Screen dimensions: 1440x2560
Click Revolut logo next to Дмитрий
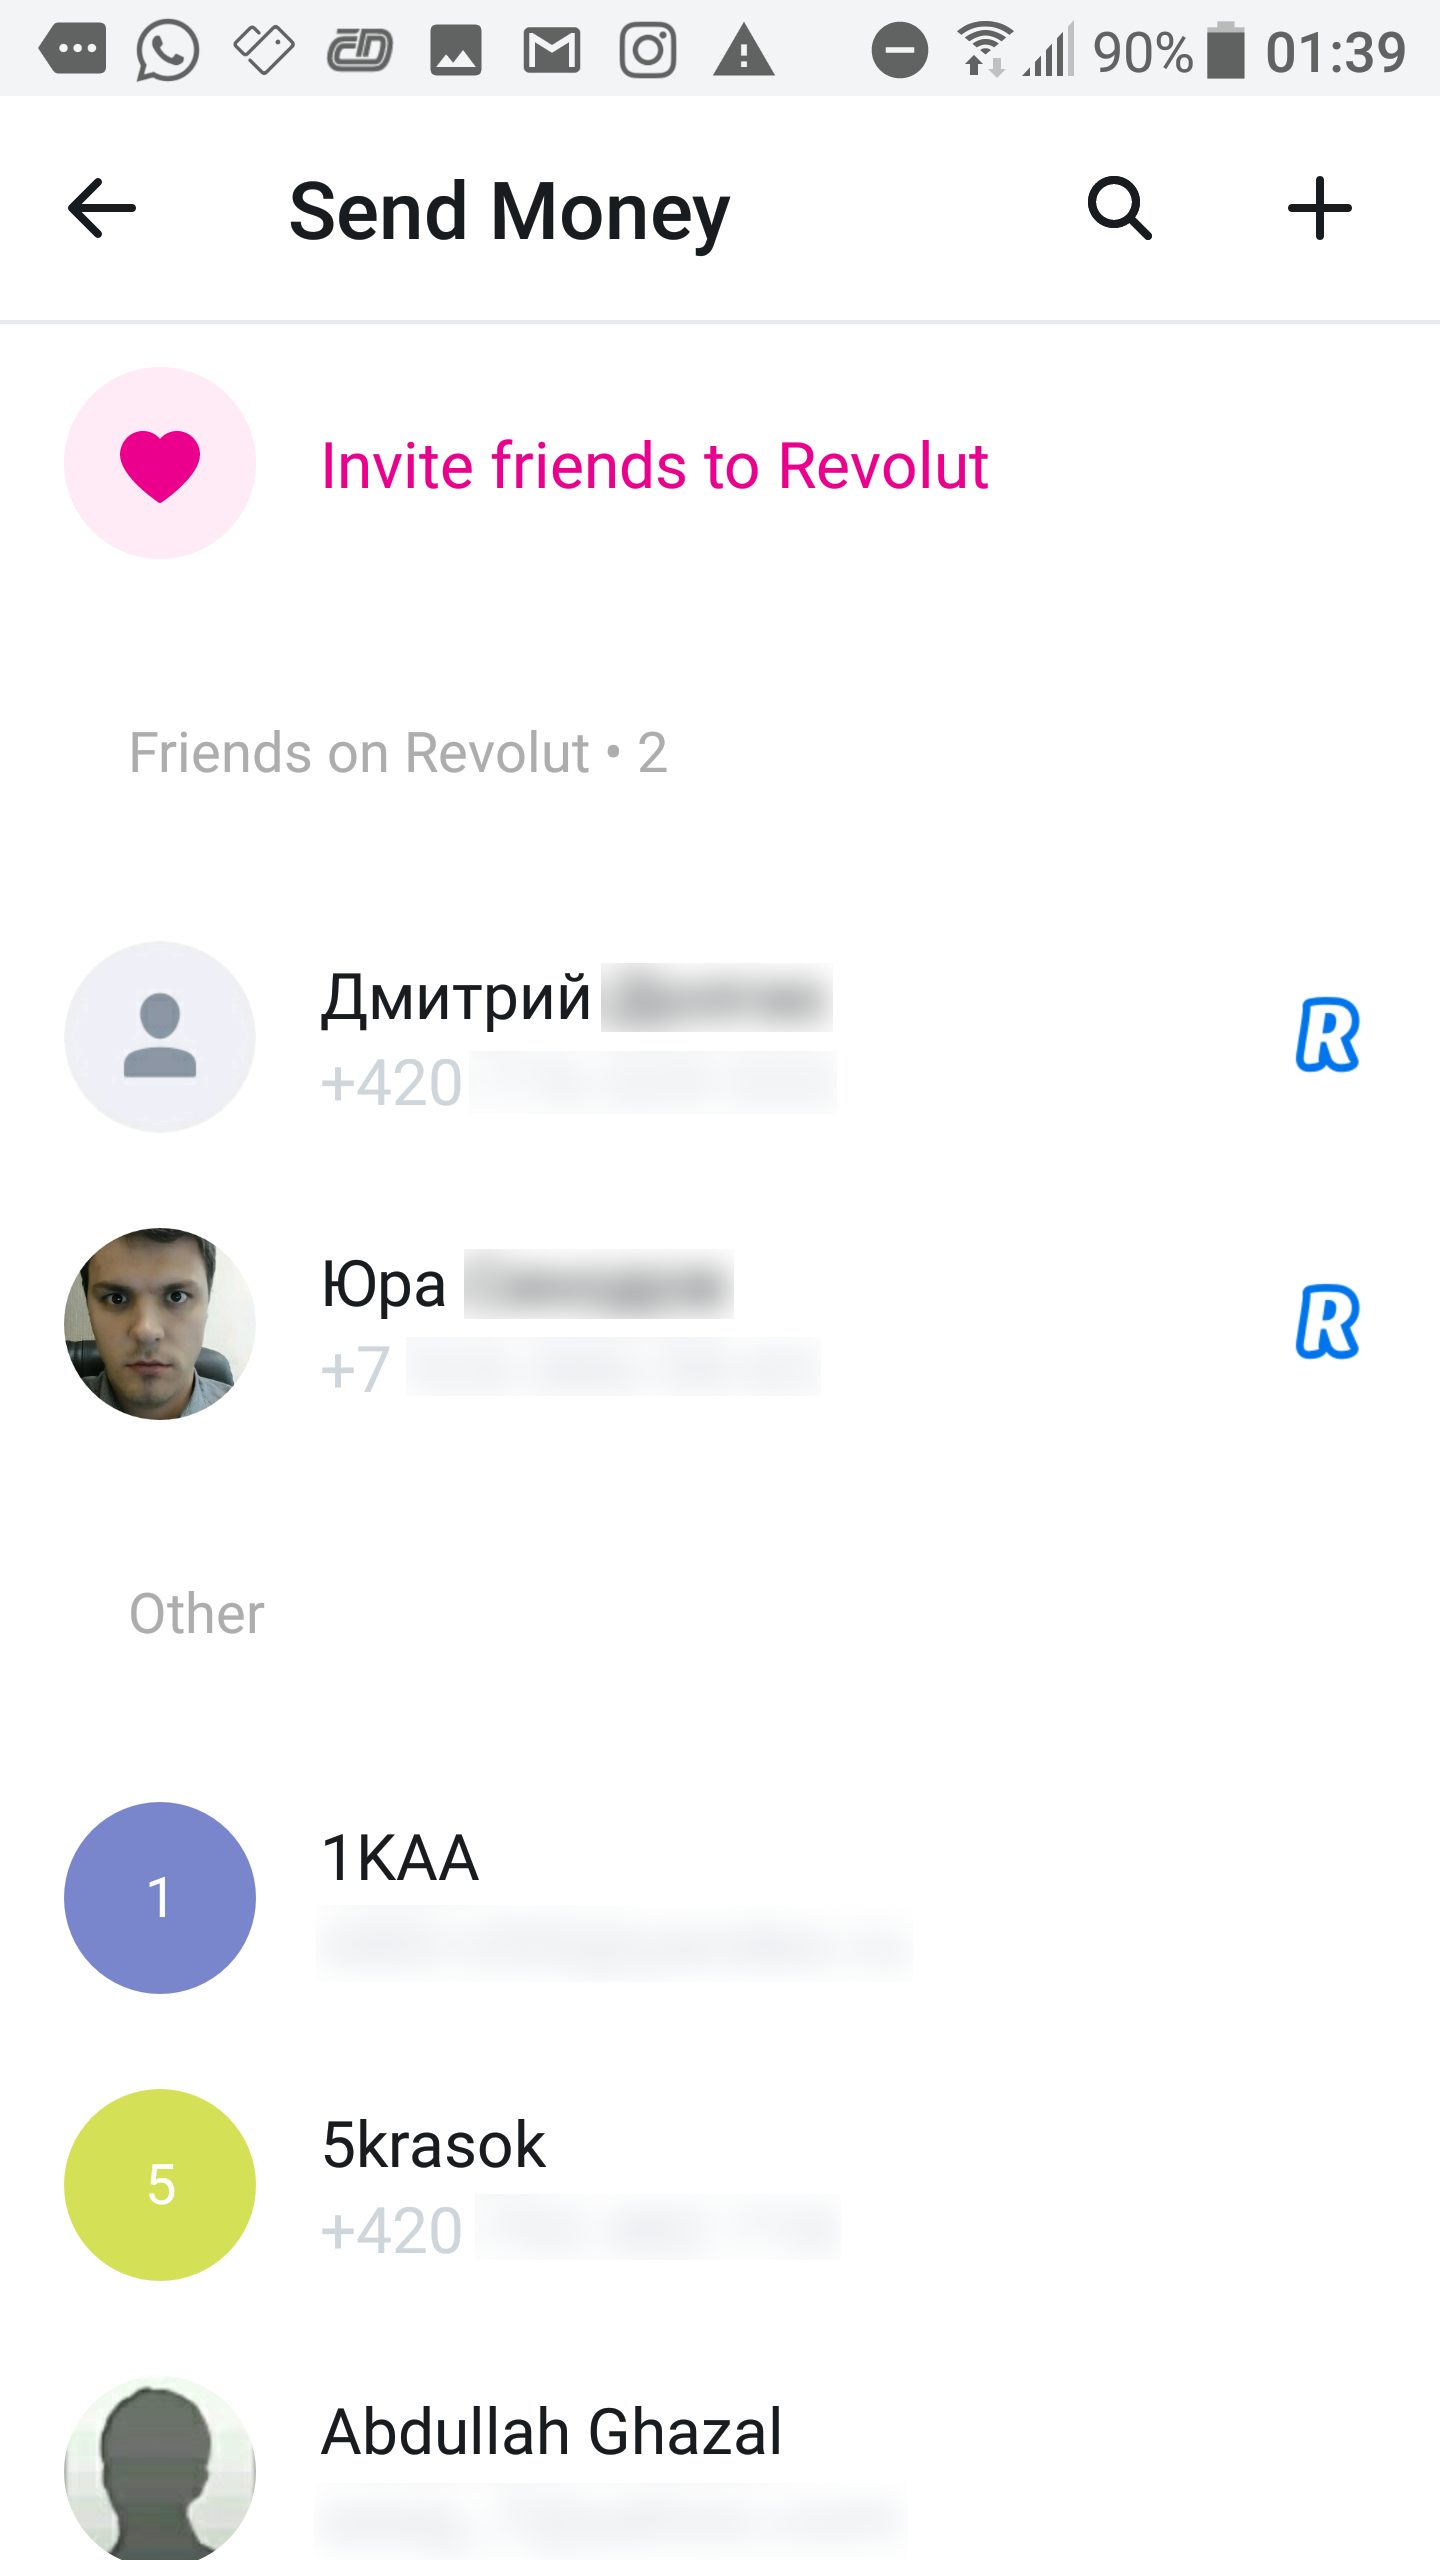pos(1327,1035)
